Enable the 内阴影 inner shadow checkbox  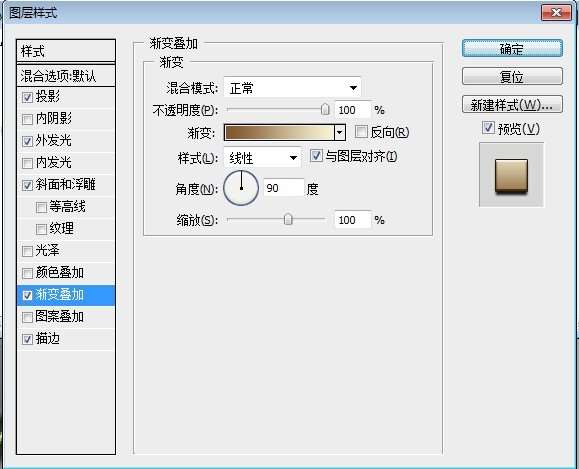pos(27,119)
